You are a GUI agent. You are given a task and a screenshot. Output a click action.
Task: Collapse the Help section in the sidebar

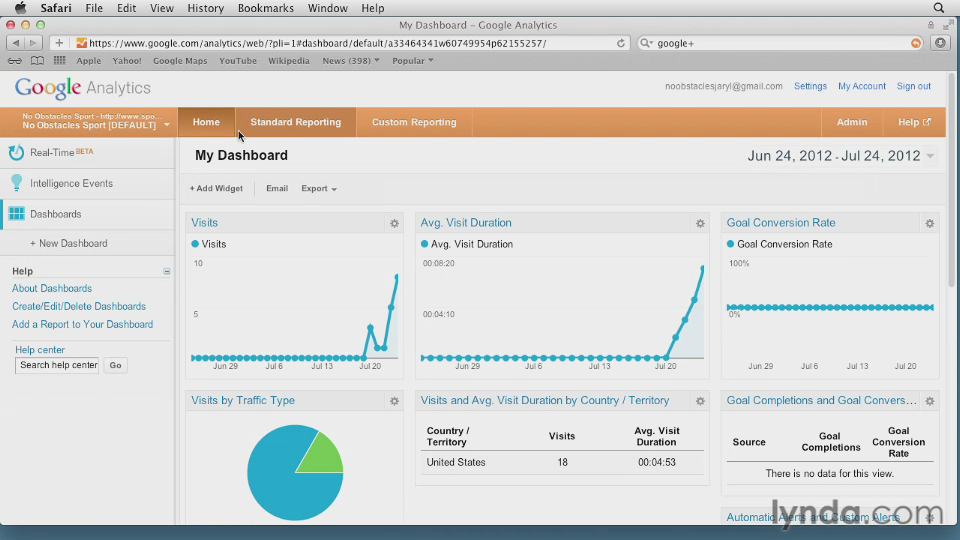point(167,271)
